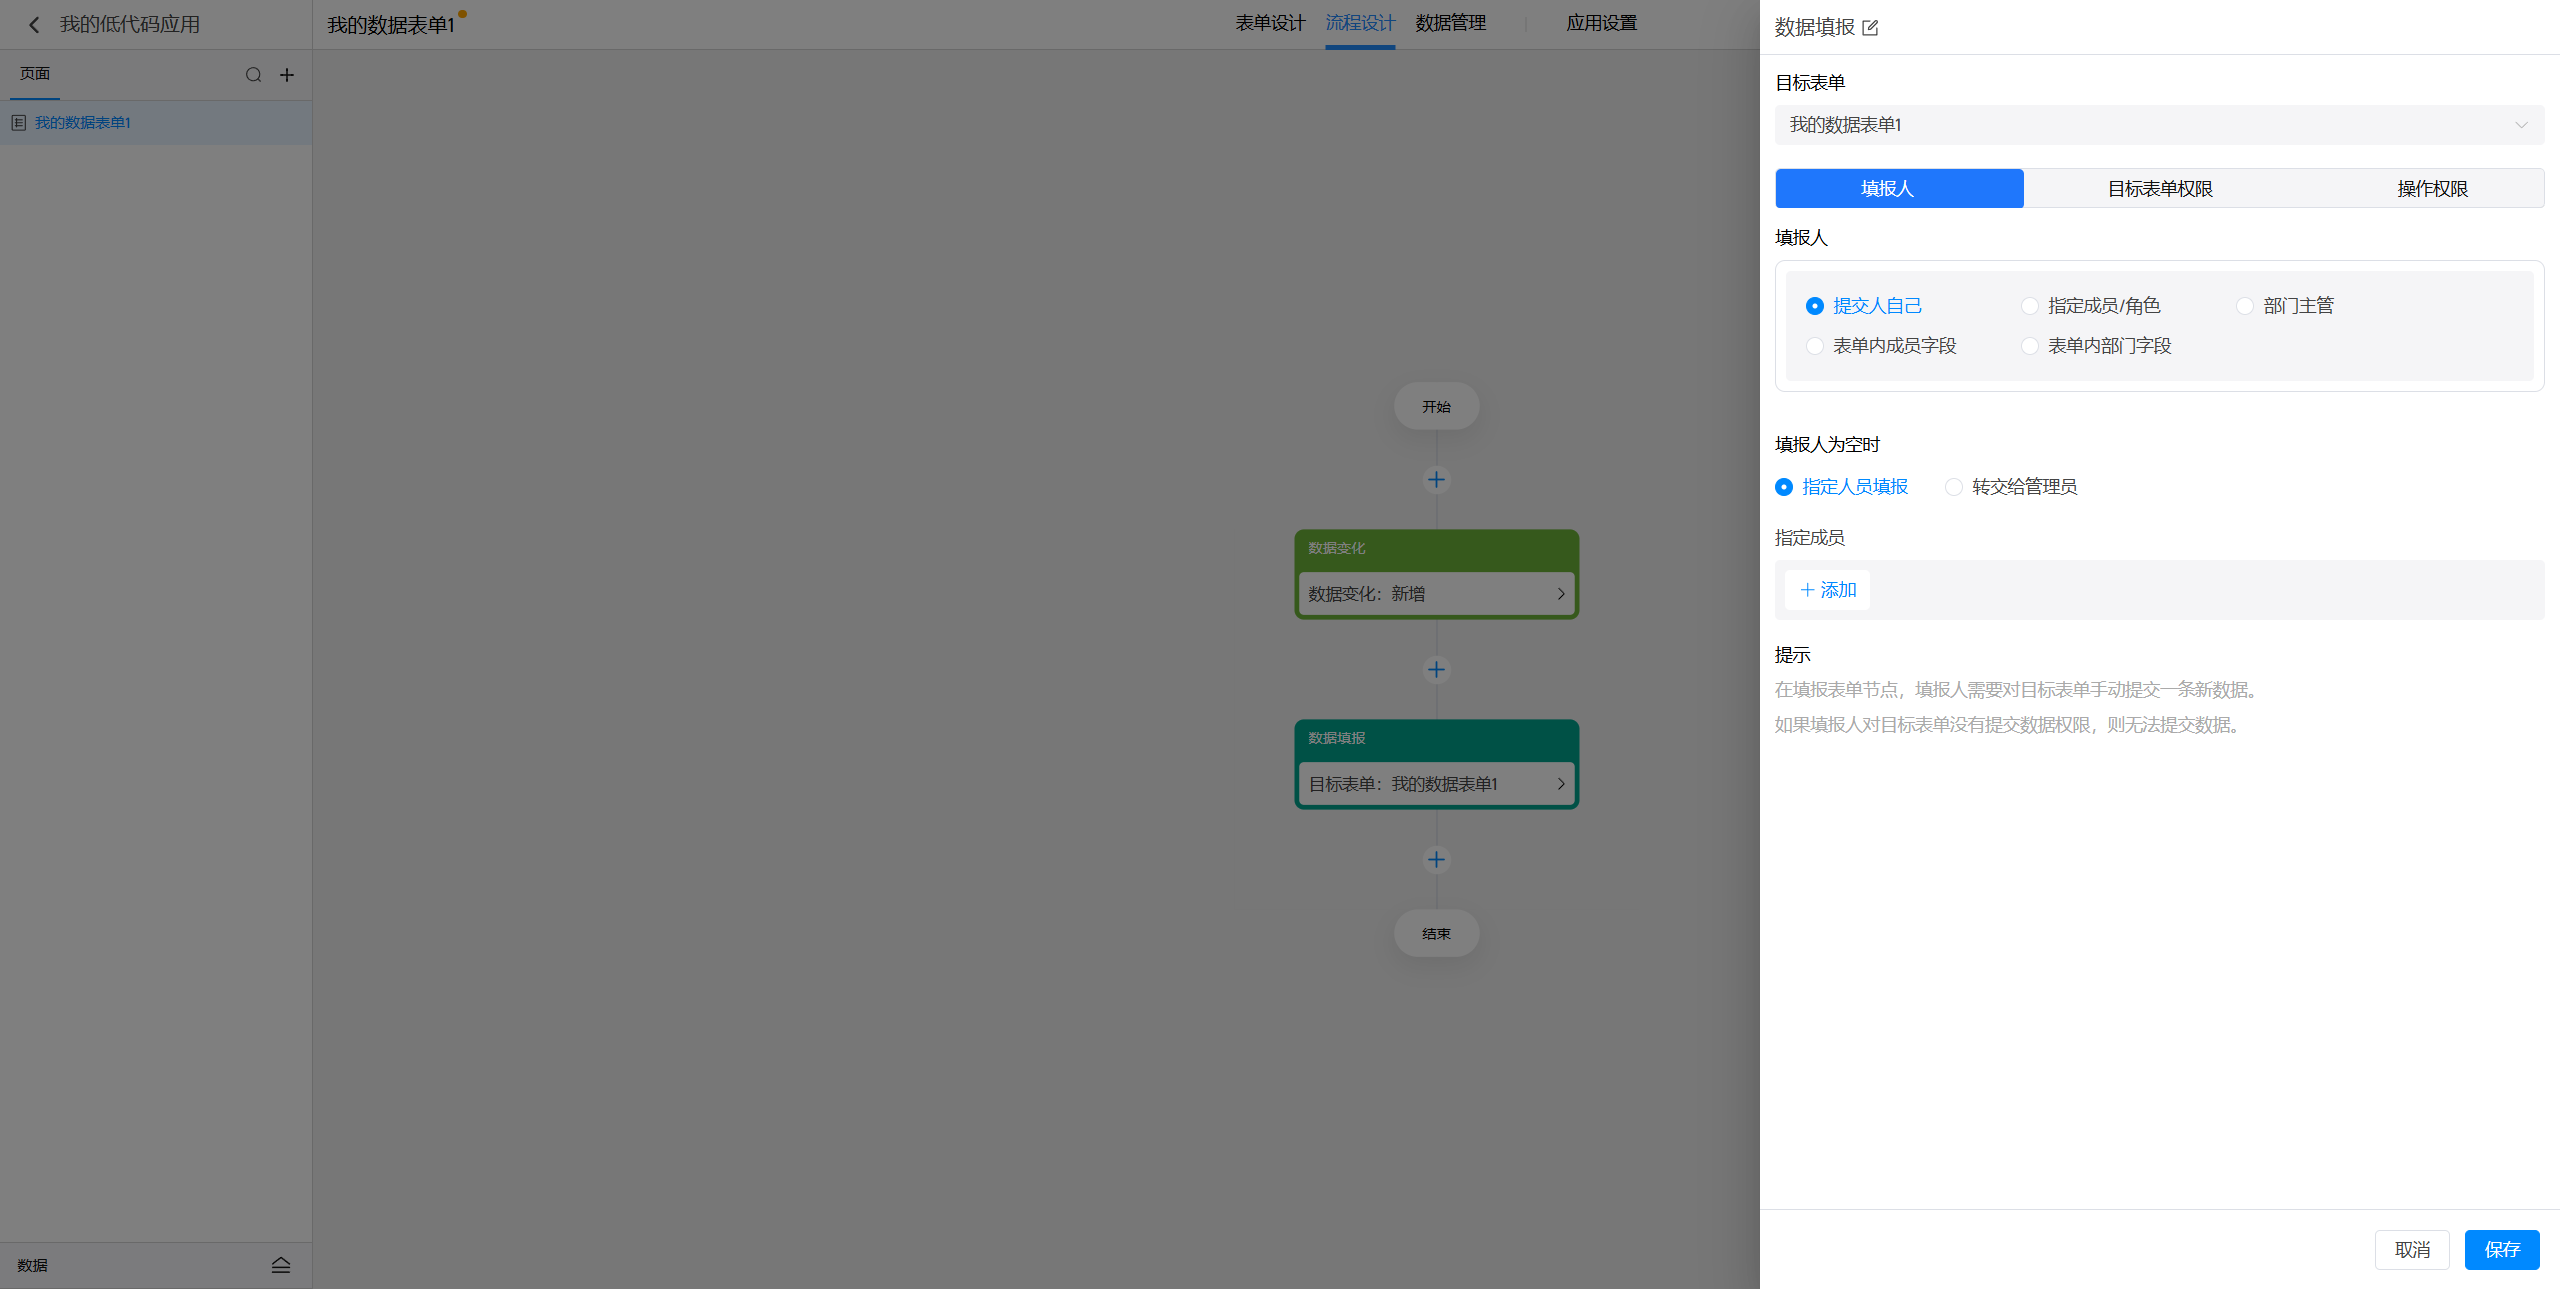This screenshot has width=2560, height=1289.
Task: Click the back arrow to 我的低代码应用
Action: point(34,25)
